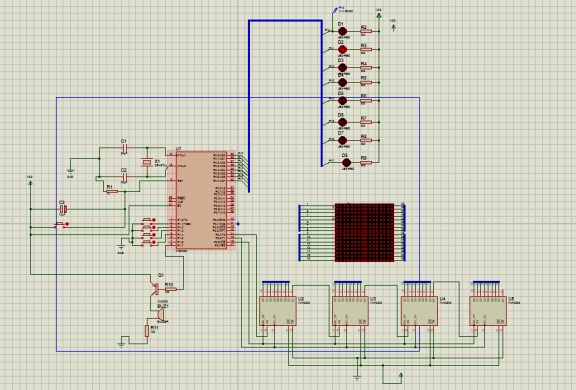This screenshot has width=576, height=390.
Task: Select LED D1 in the LED column
Action: pyautogui.click(x=342, y=32)
